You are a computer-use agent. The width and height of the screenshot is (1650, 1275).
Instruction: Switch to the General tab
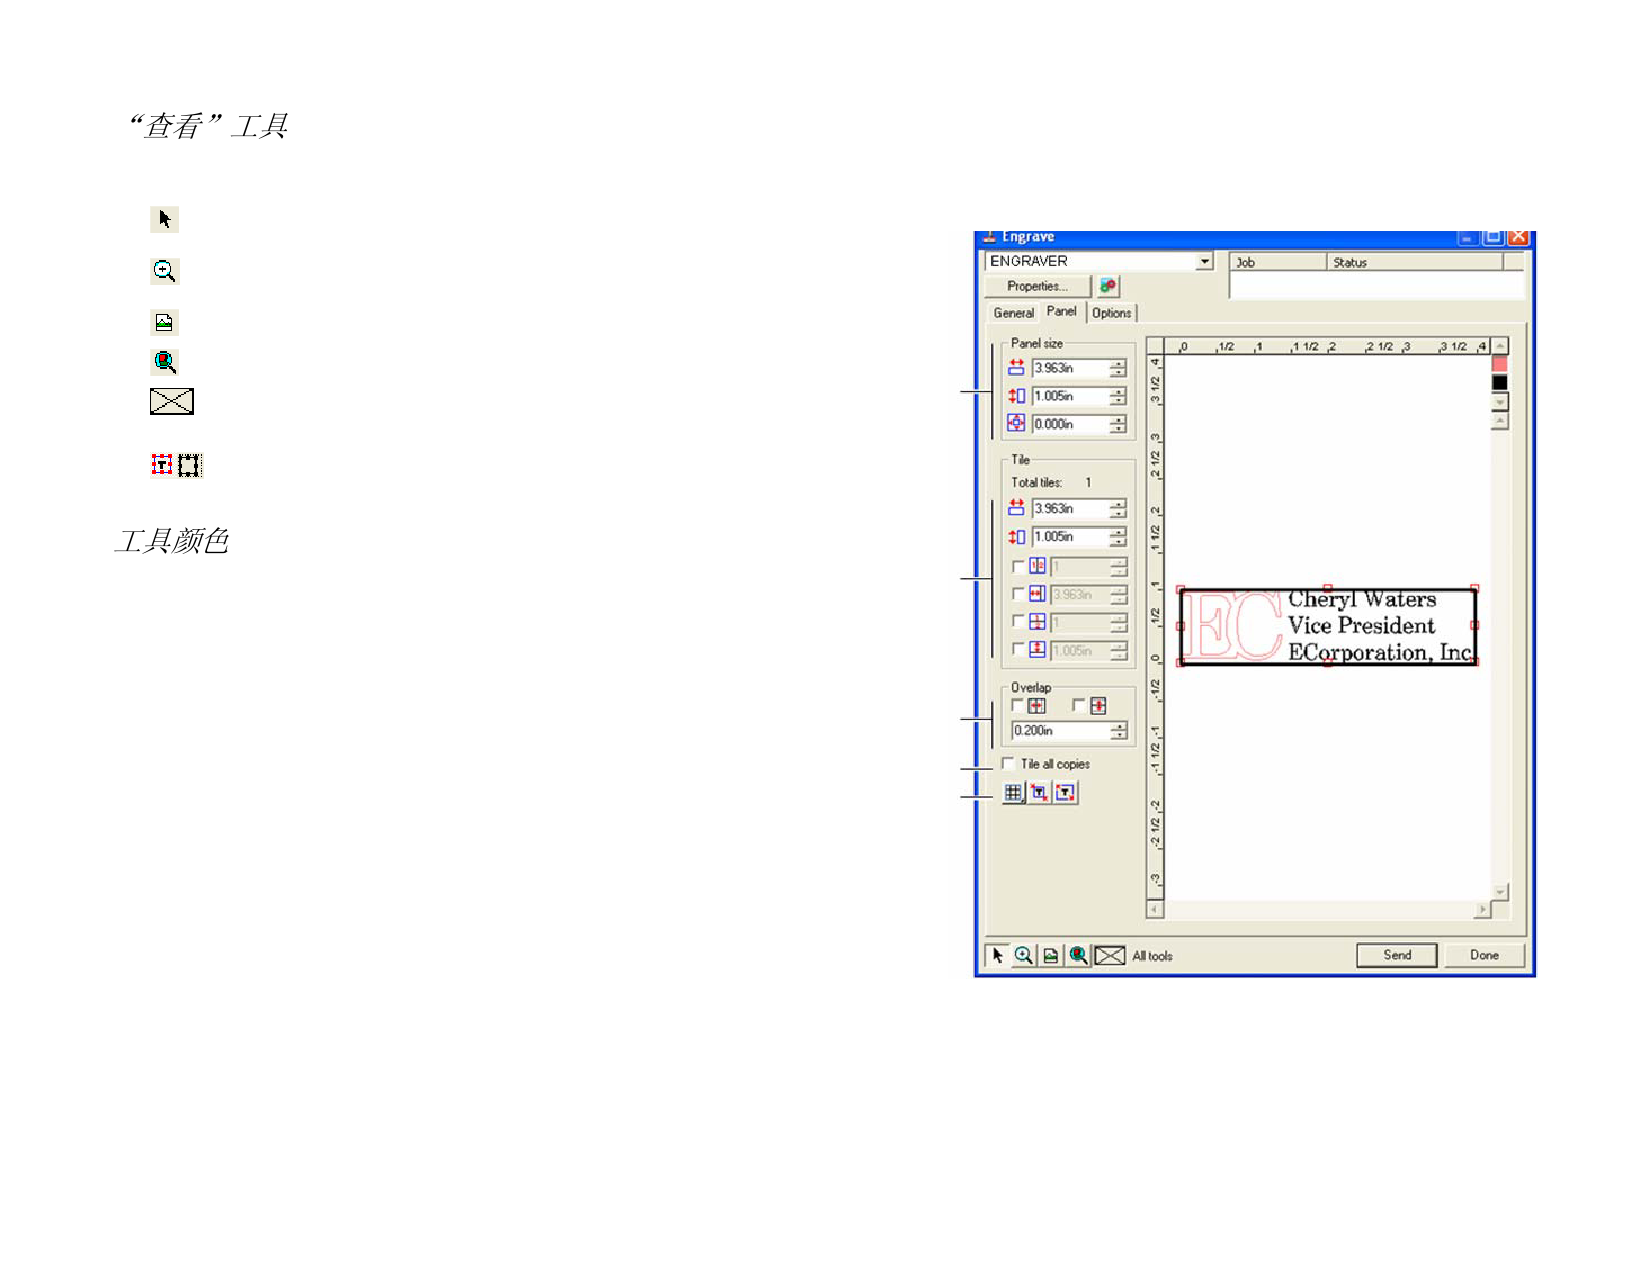[1013, 313]
